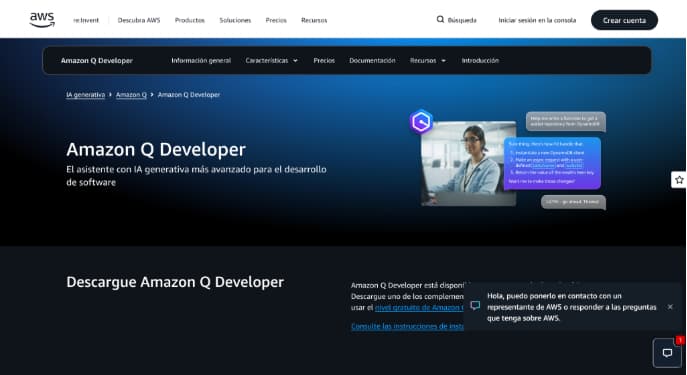The height and width of the screenshot is (375, 687).
Task: Select Documentación tab
Action: click(x=372, y=60)
